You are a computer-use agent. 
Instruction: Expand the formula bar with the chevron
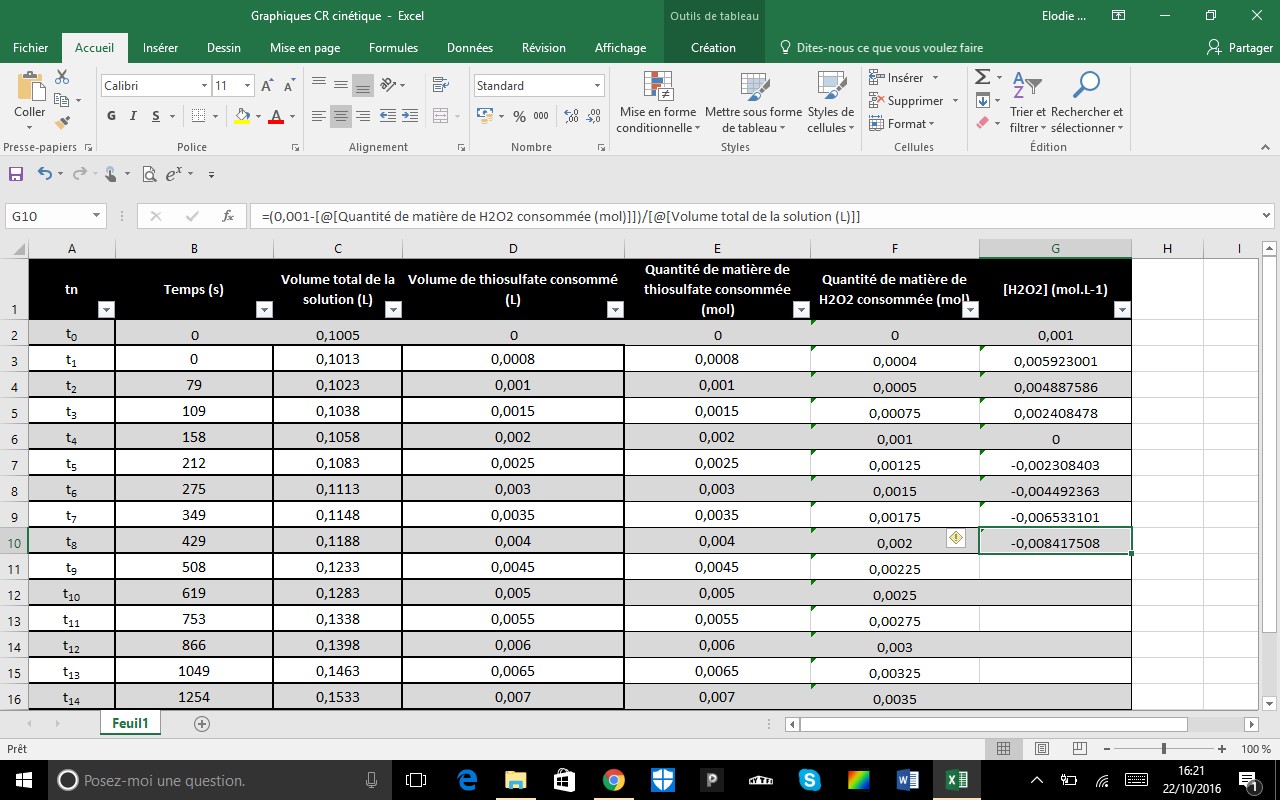click(1267, 215)
